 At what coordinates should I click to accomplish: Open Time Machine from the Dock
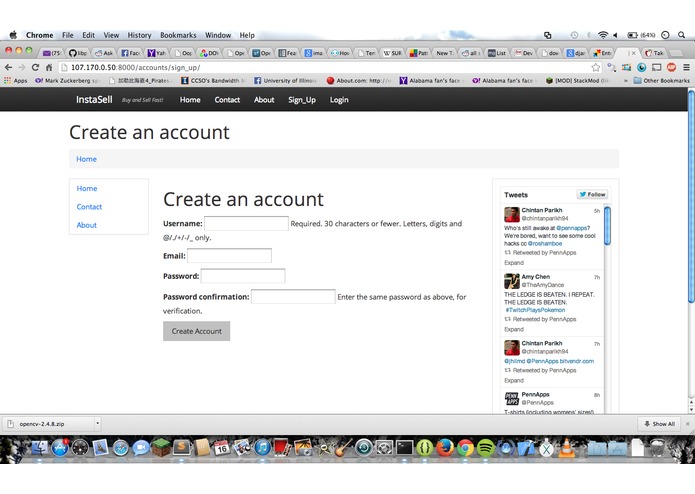pos(364,448)
